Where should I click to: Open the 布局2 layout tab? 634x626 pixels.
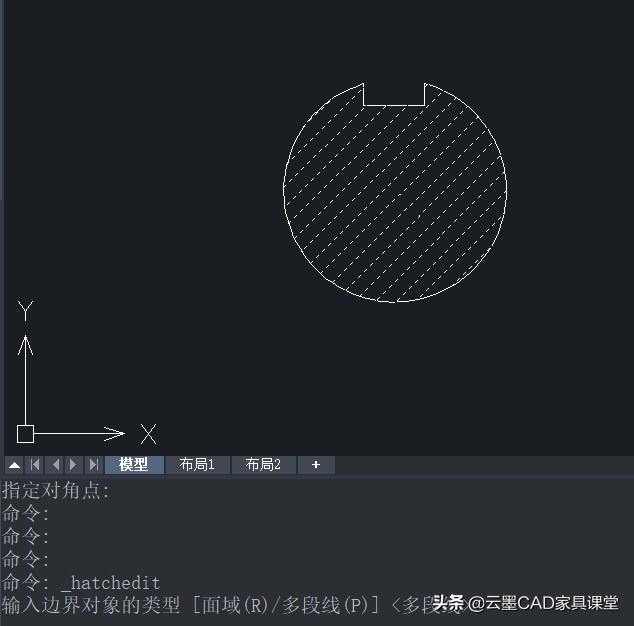coord(263,465)
